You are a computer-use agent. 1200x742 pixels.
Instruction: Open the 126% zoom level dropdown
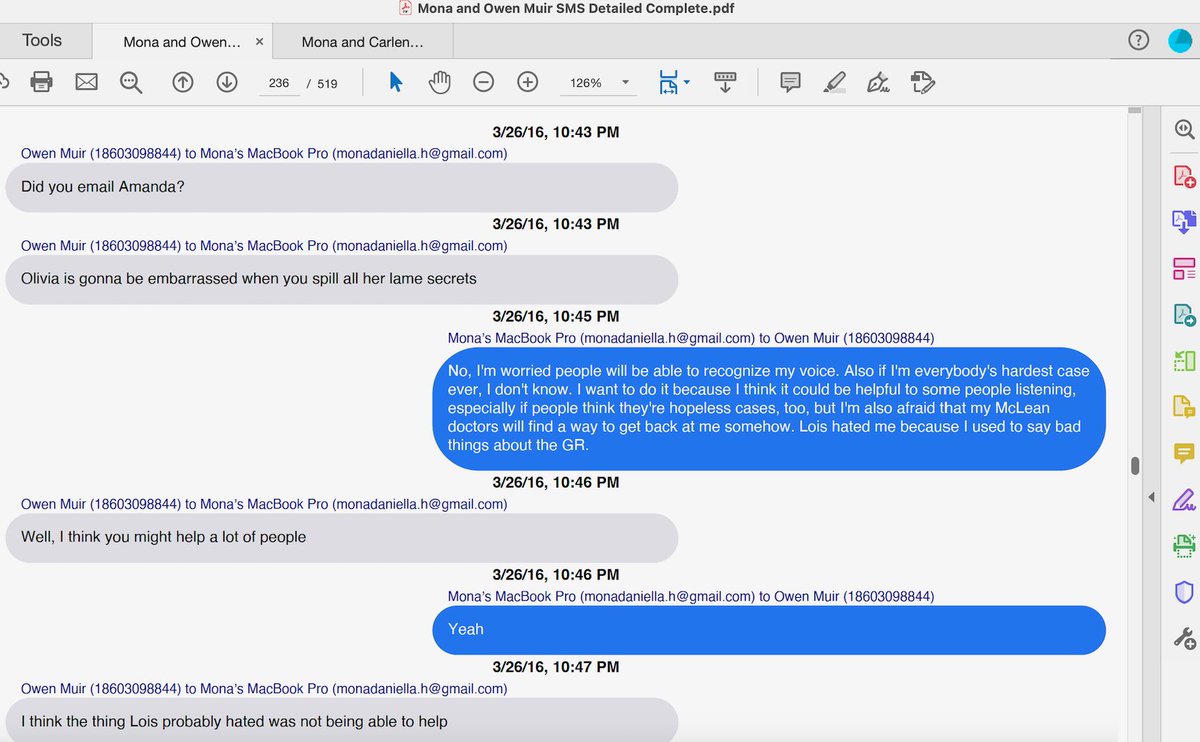click(599, 83)
